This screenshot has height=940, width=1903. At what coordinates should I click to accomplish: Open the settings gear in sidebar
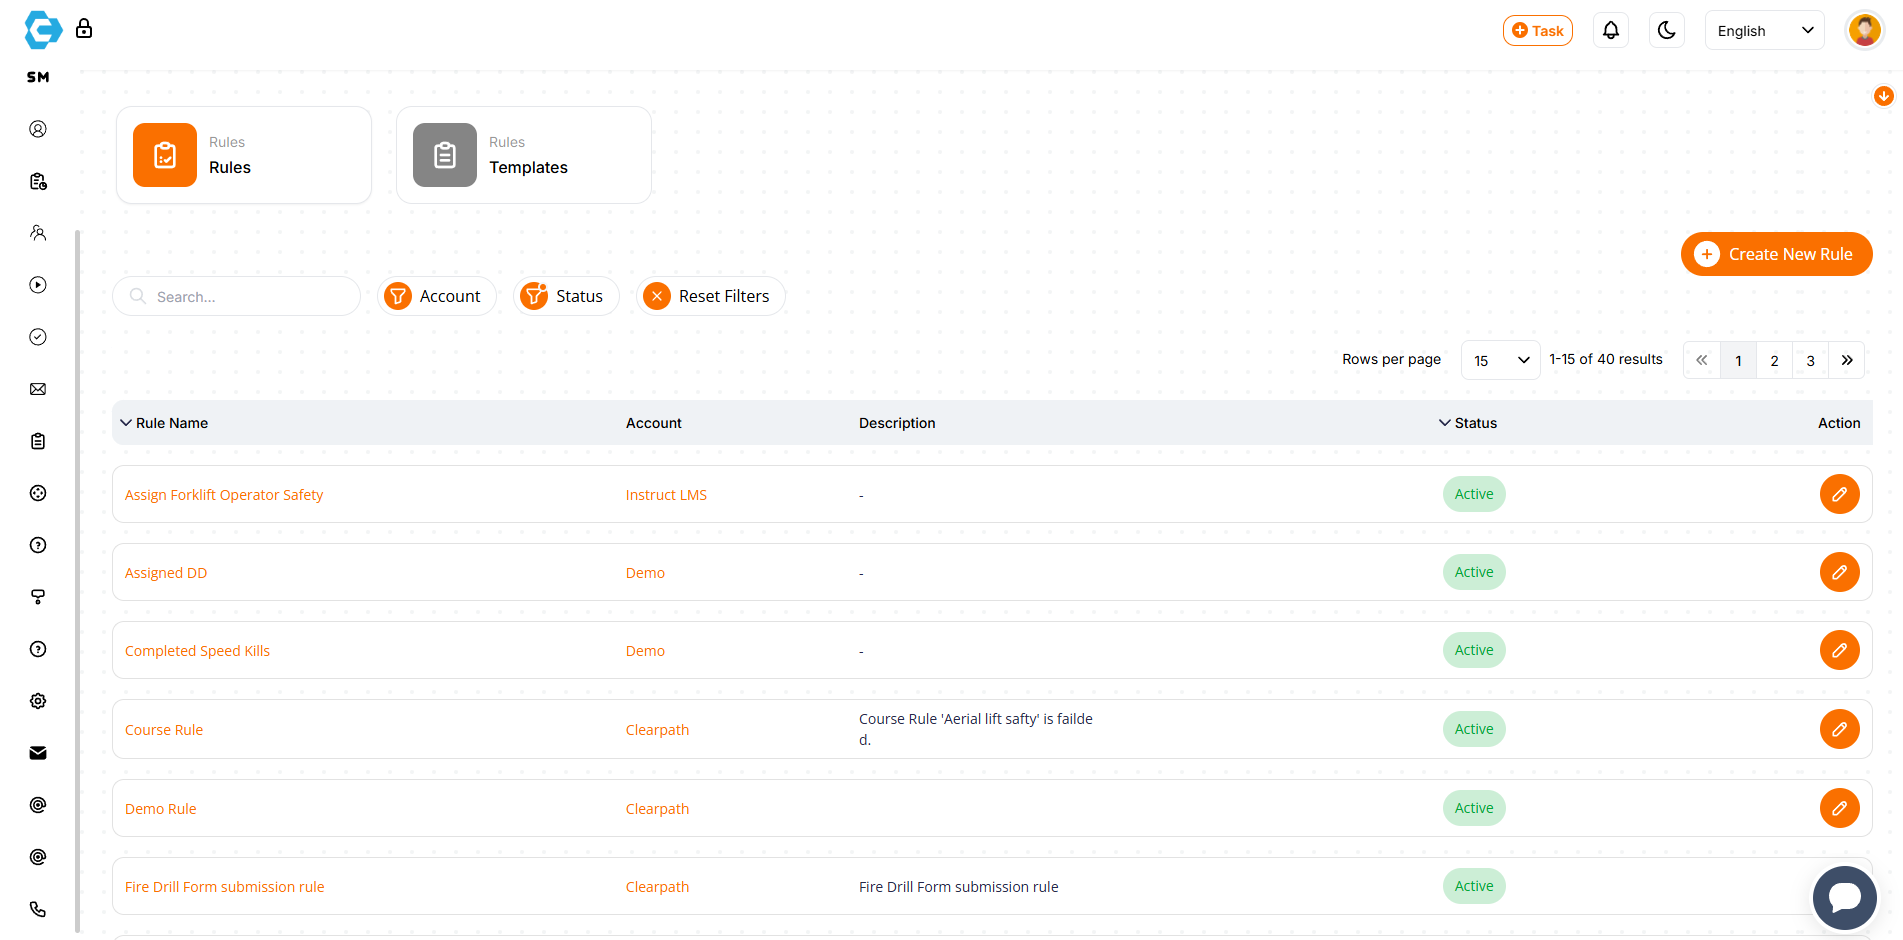(38, 701)
